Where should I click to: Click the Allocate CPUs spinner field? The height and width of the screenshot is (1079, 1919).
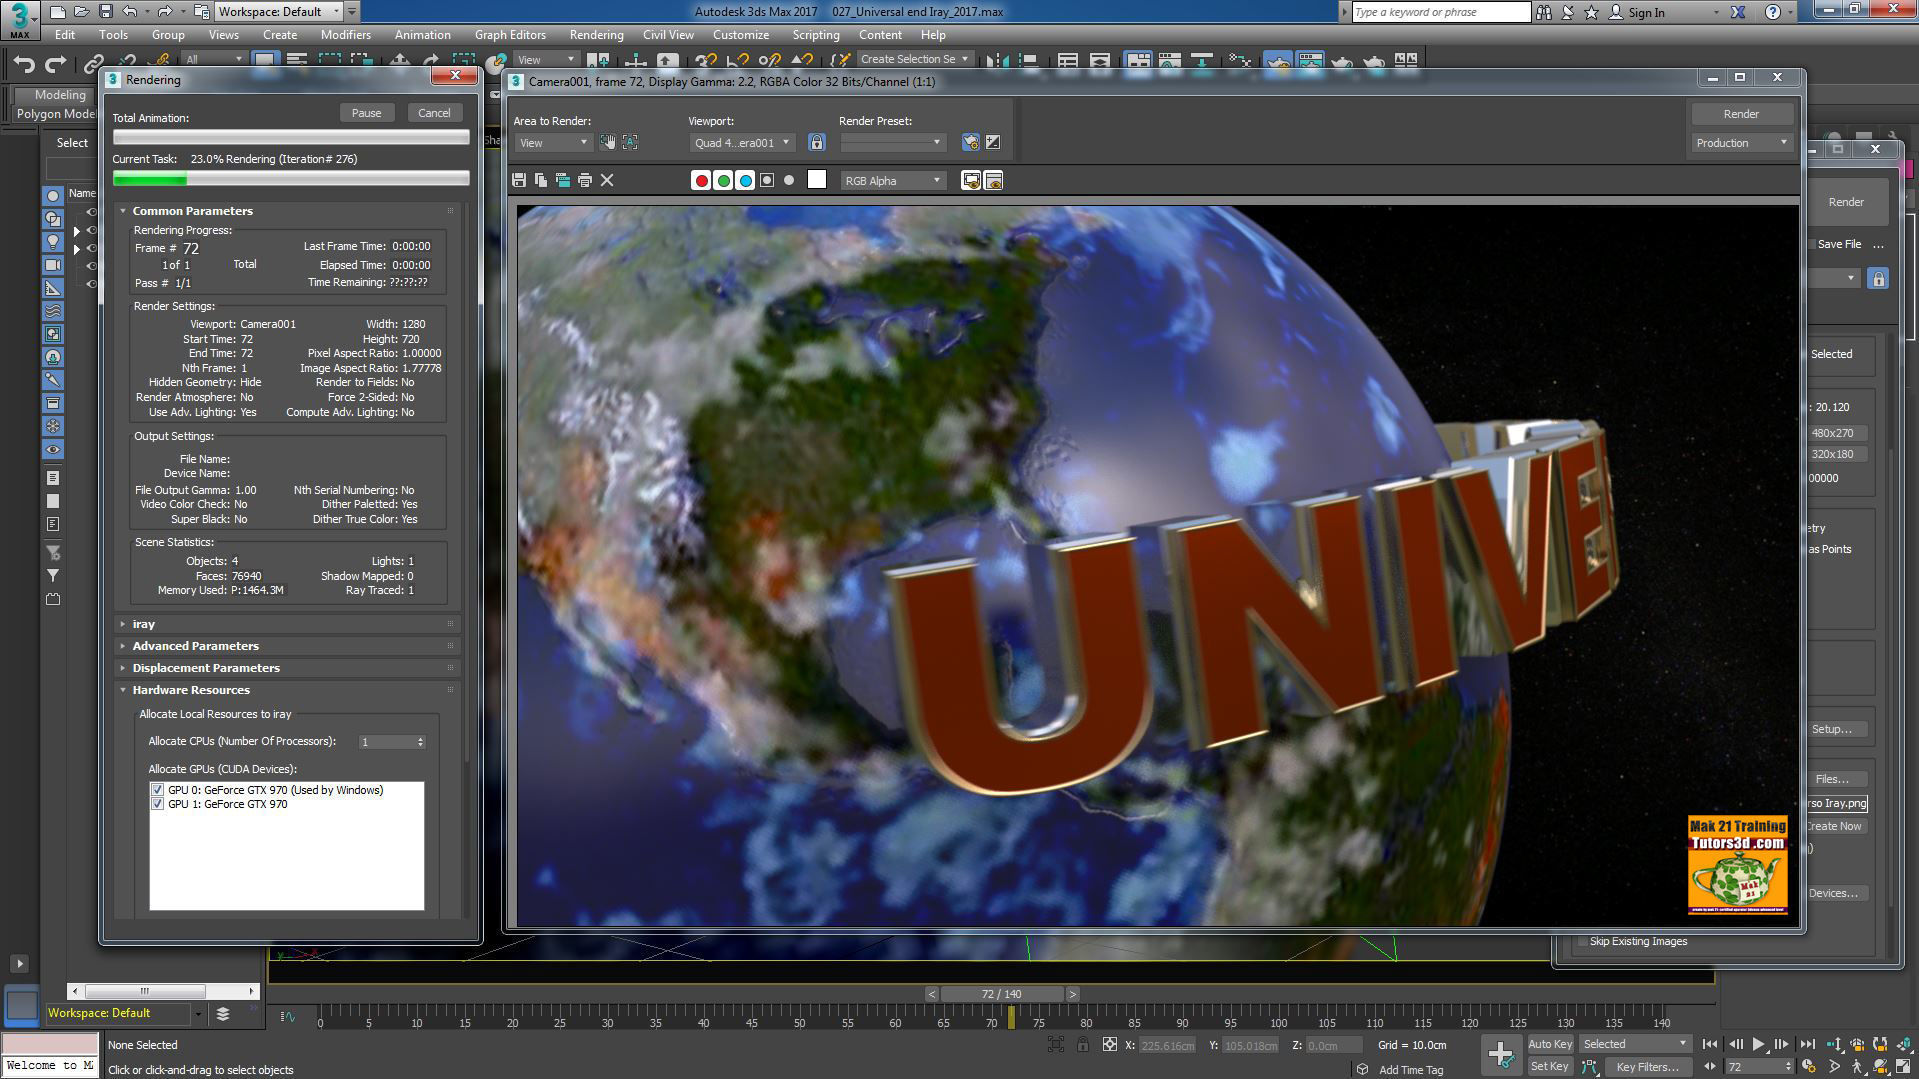(392, 742)
